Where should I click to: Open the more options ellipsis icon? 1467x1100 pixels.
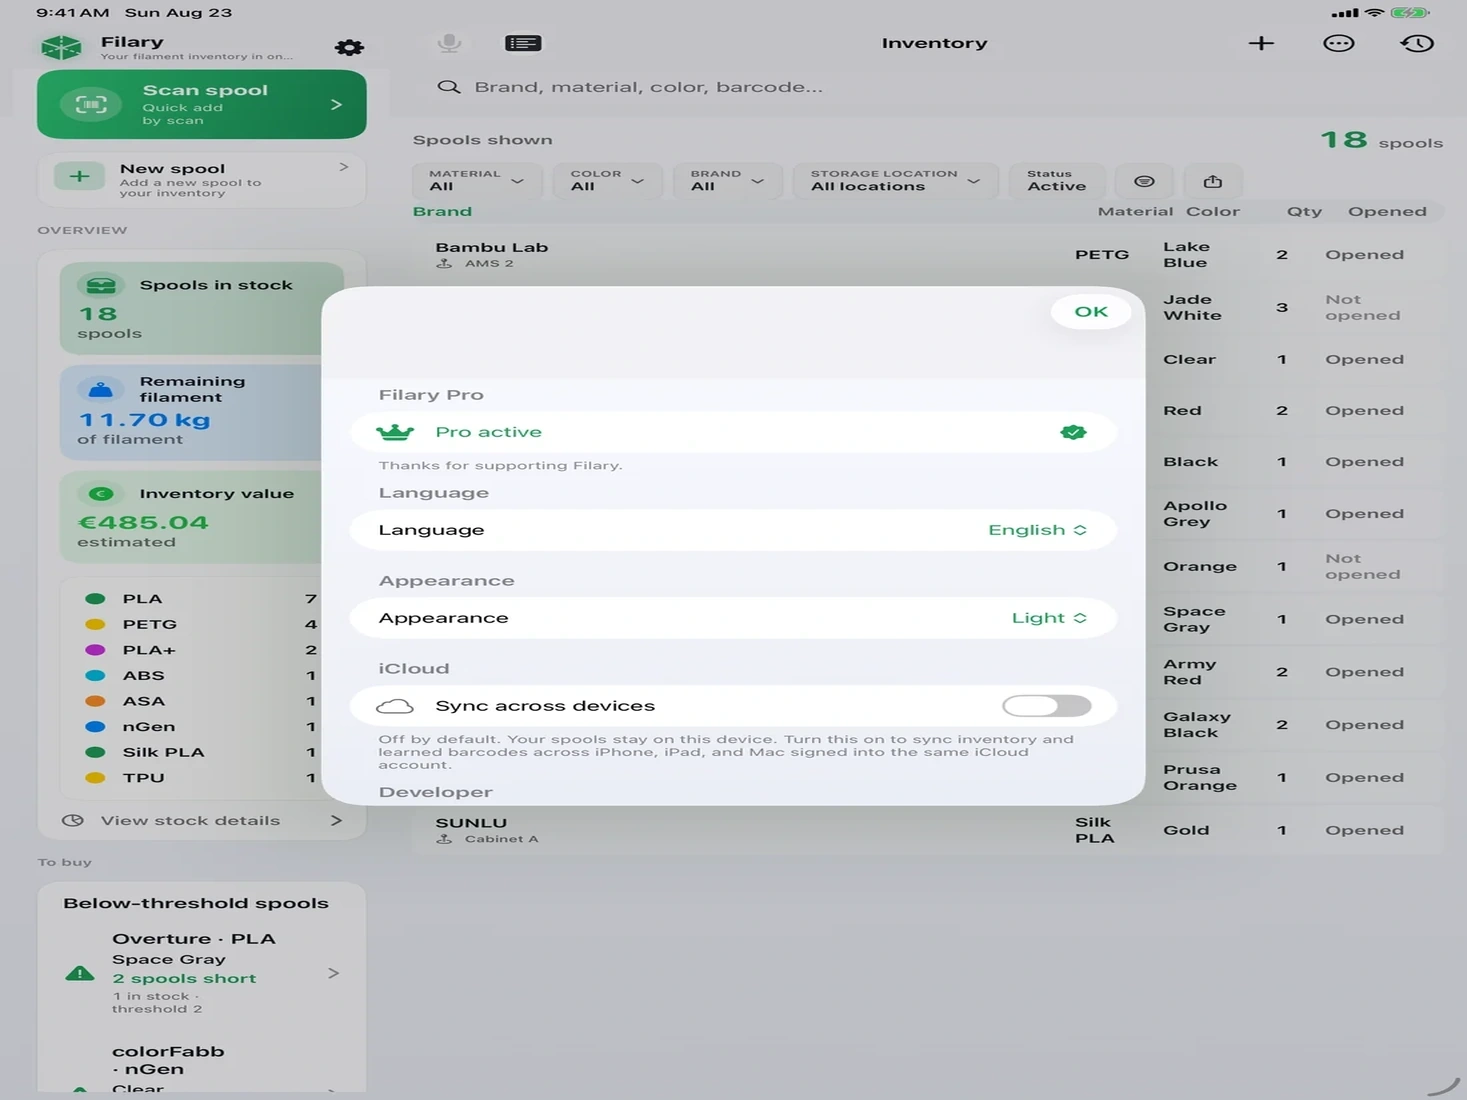(x=1338, y=43)
